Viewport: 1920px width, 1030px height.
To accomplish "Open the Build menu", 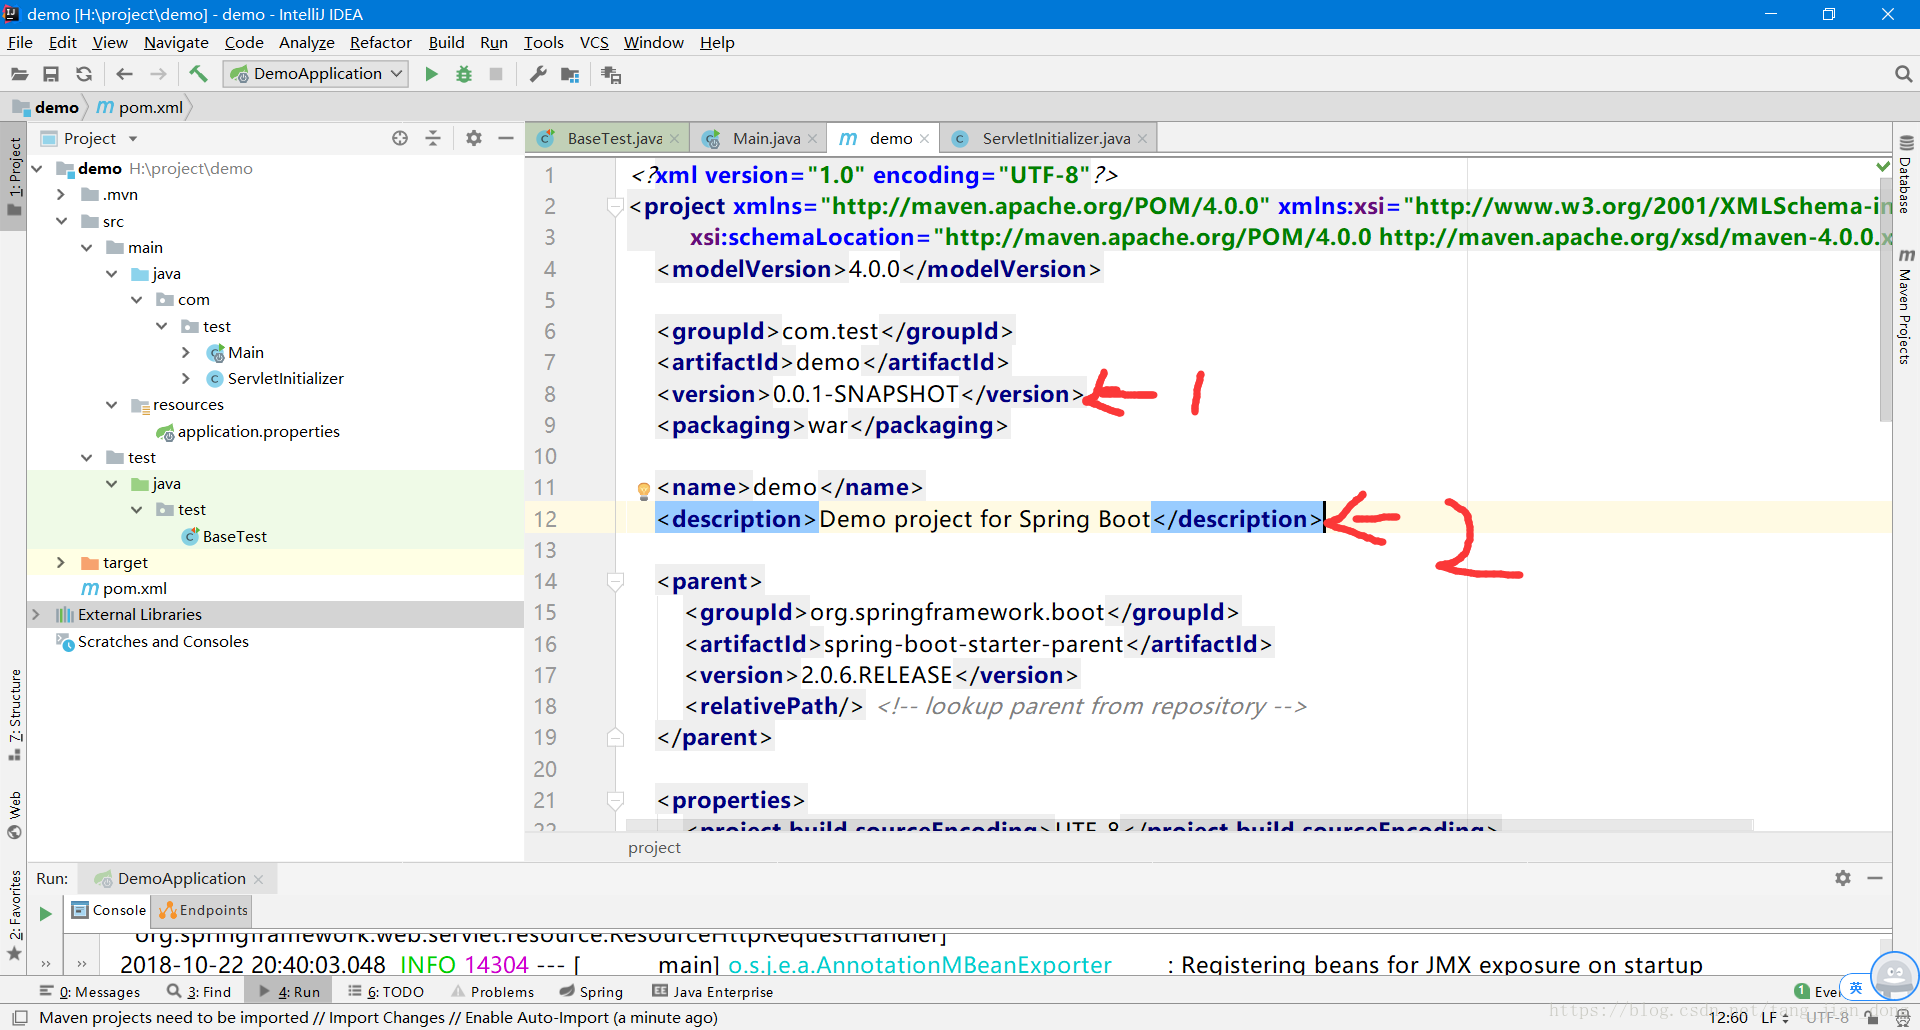I will [446, 42].
